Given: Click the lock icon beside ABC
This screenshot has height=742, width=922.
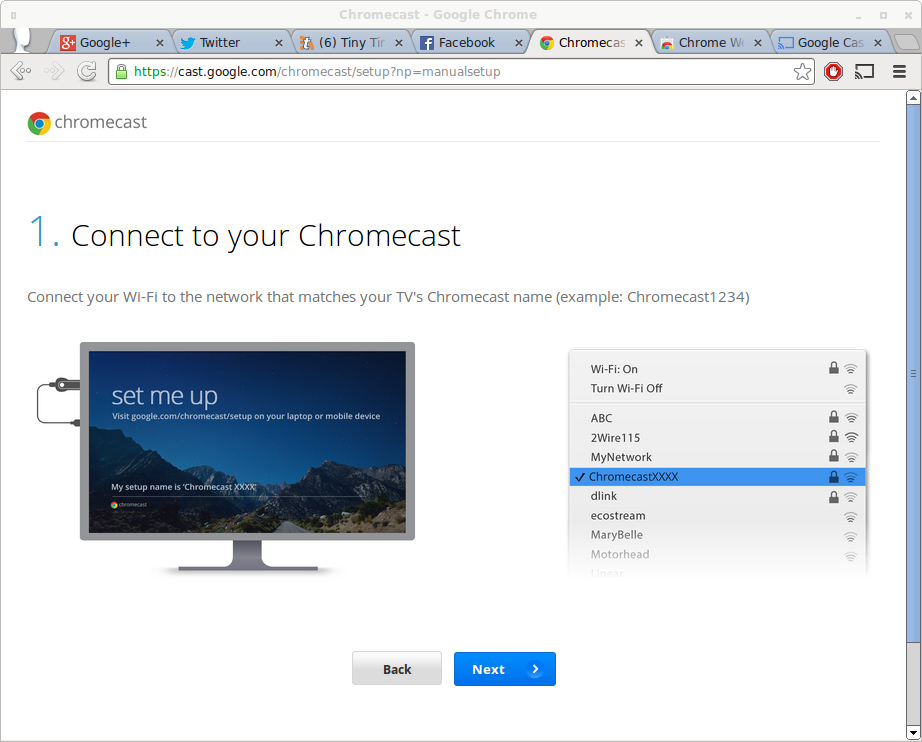Looking at the screenshot, I should [834, 417].
